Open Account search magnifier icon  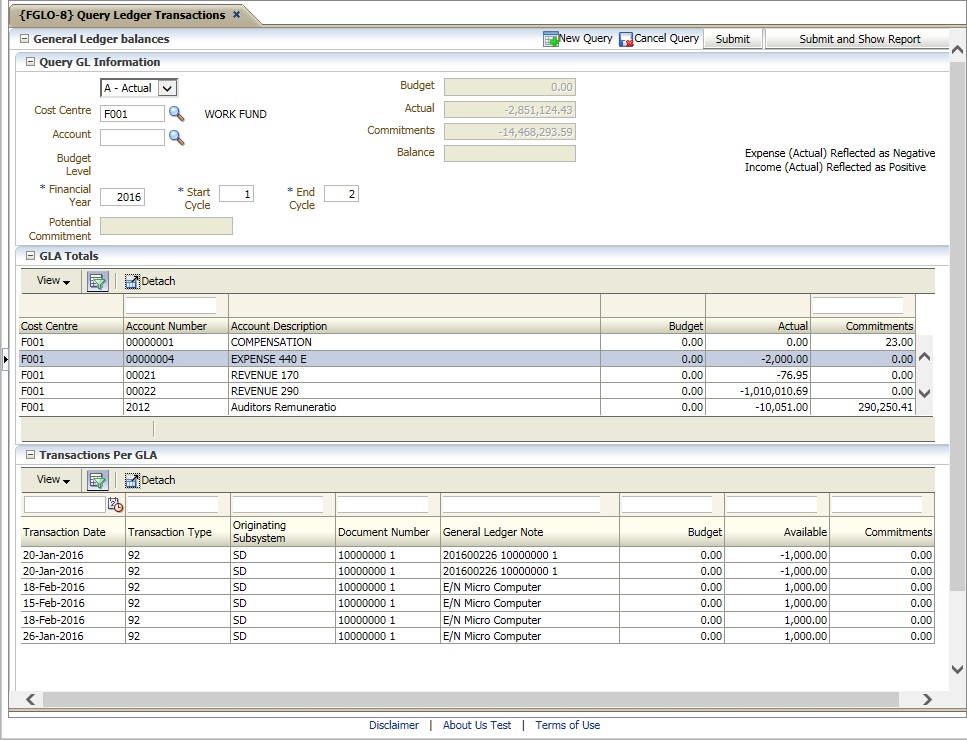[x=176, y=138]
